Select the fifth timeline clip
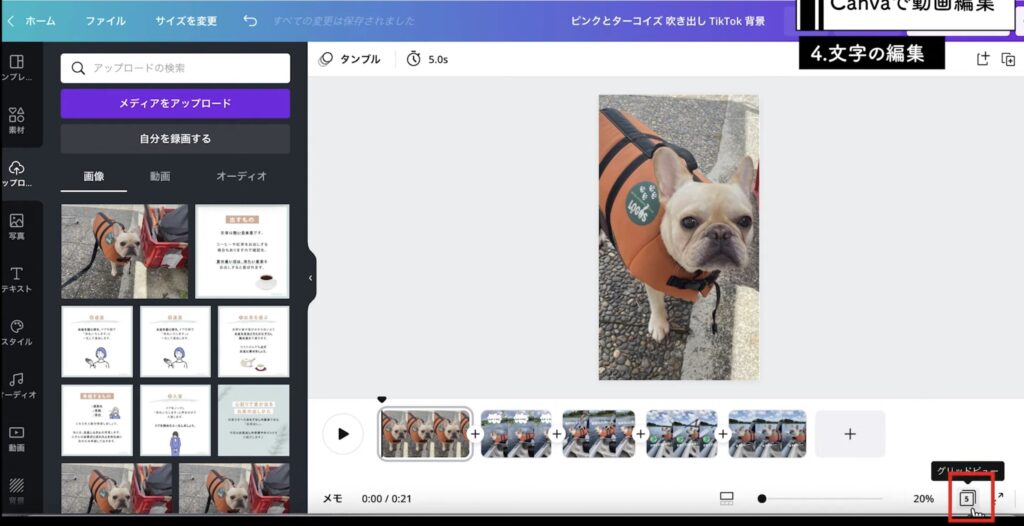Image resolution: width=1024 pixels, height=526 pixels. pyautogui.click(x=767, y=434)
